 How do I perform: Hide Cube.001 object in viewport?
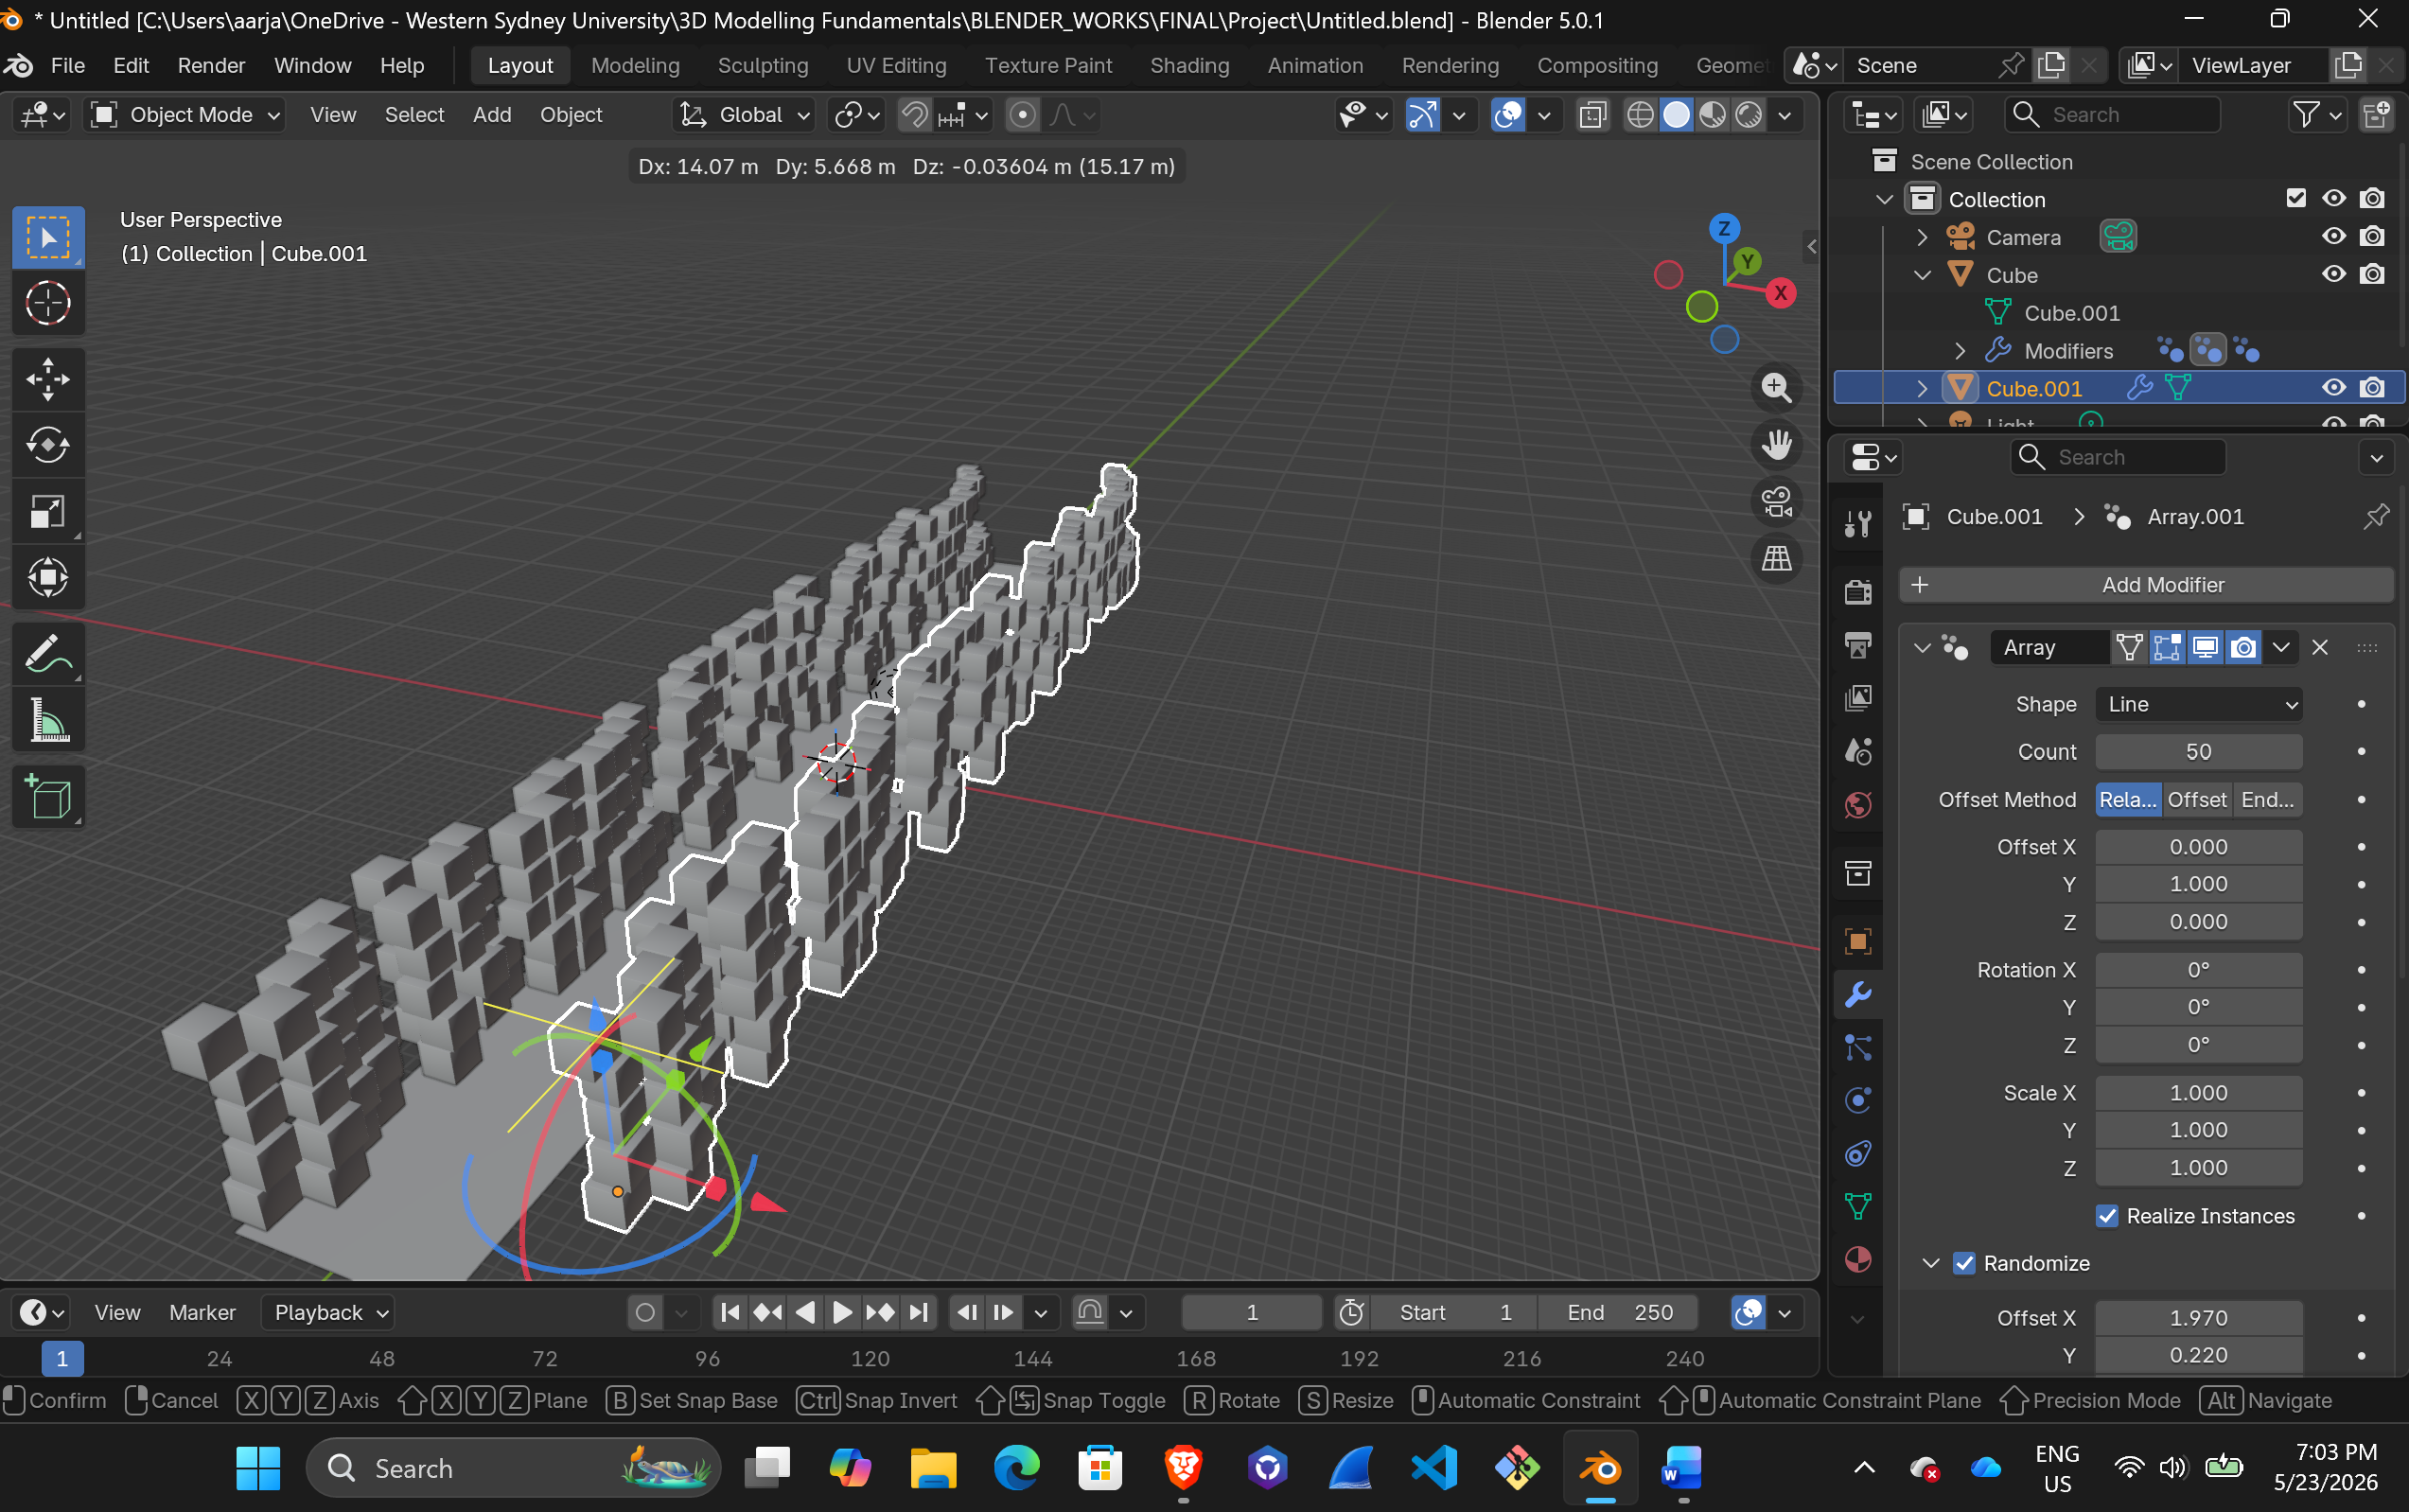[x=2333, y=388]
